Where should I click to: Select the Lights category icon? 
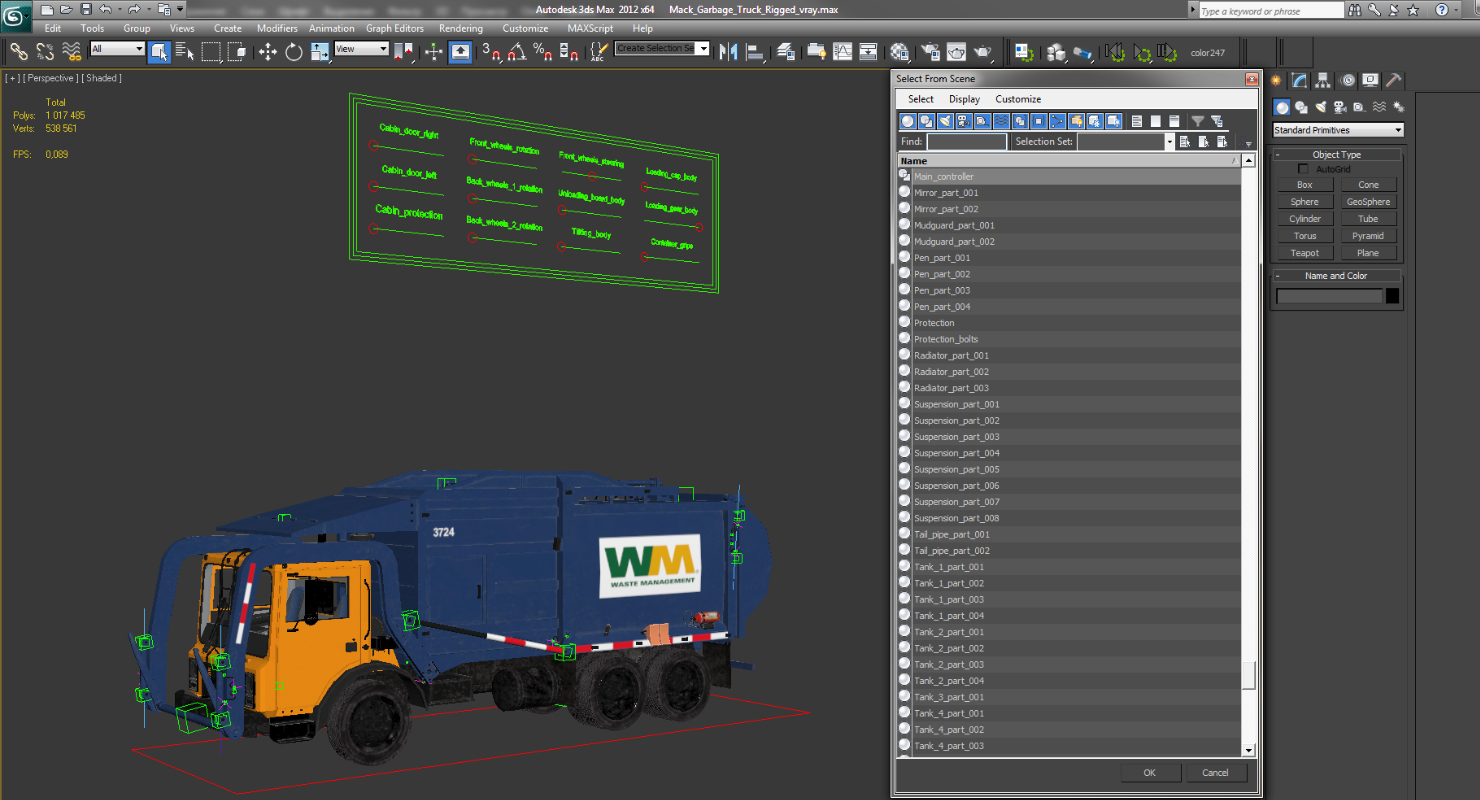coord(1321,107)
